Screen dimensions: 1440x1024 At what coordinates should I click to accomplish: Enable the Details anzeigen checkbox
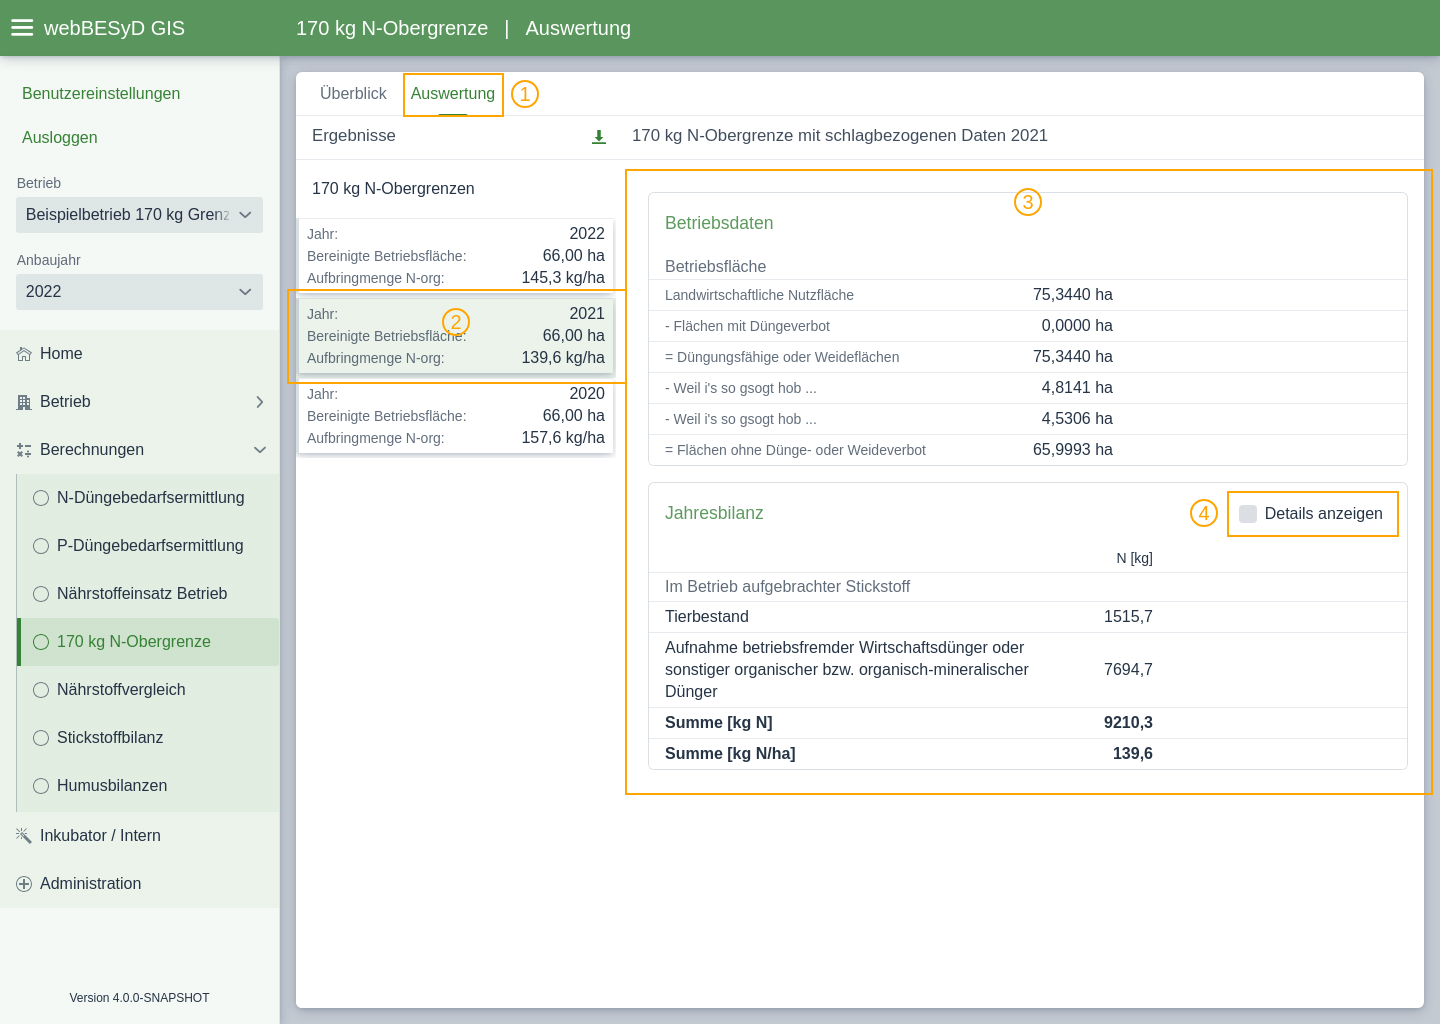click(1248, 514)
